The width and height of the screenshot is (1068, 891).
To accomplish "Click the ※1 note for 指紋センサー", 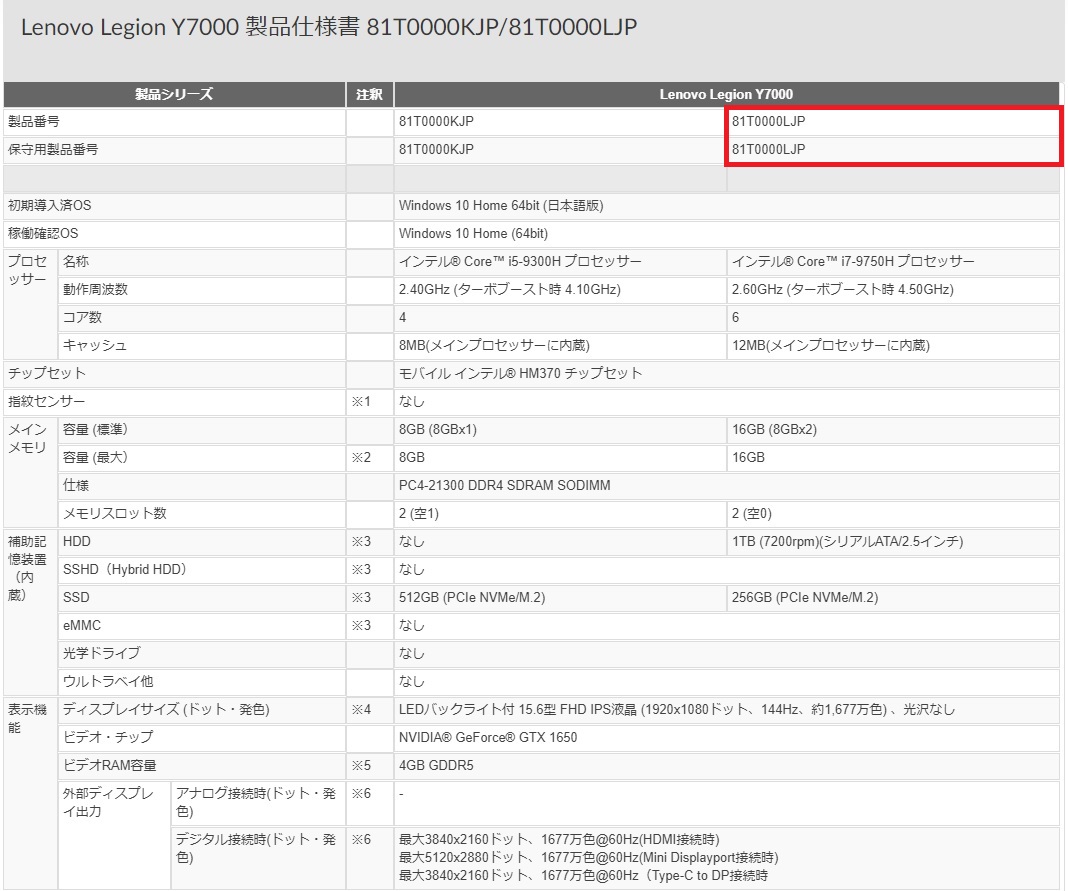I will (x=360, y=401).
